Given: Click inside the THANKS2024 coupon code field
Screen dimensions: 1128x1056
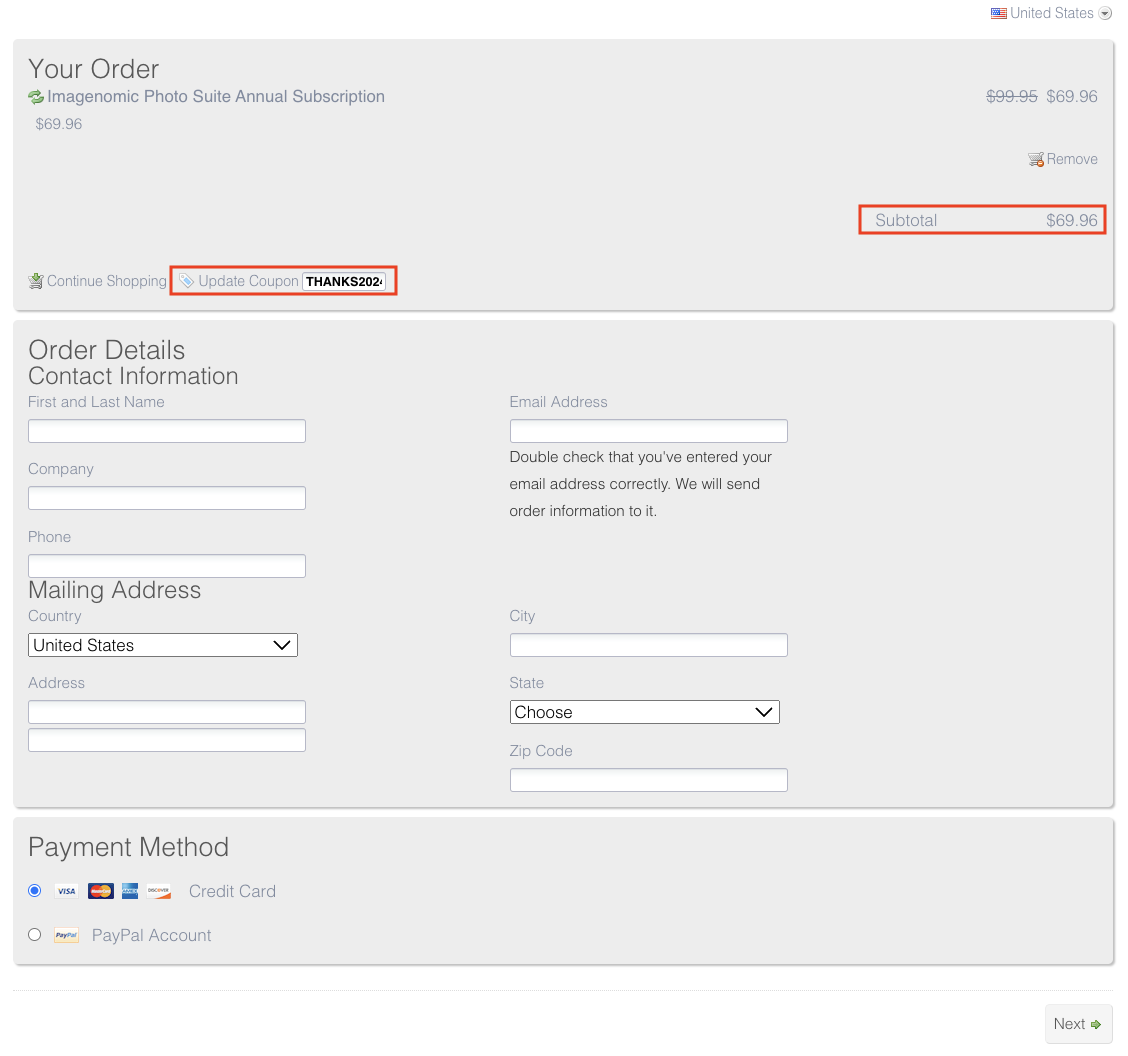Looking at the screenshot, I should [345, 281].
